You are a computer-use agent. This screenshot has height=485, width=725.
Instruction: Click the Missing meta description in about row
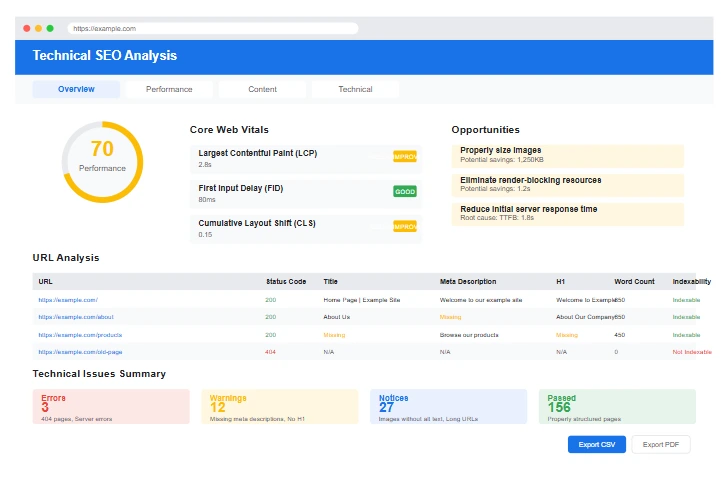pos(450,317)
